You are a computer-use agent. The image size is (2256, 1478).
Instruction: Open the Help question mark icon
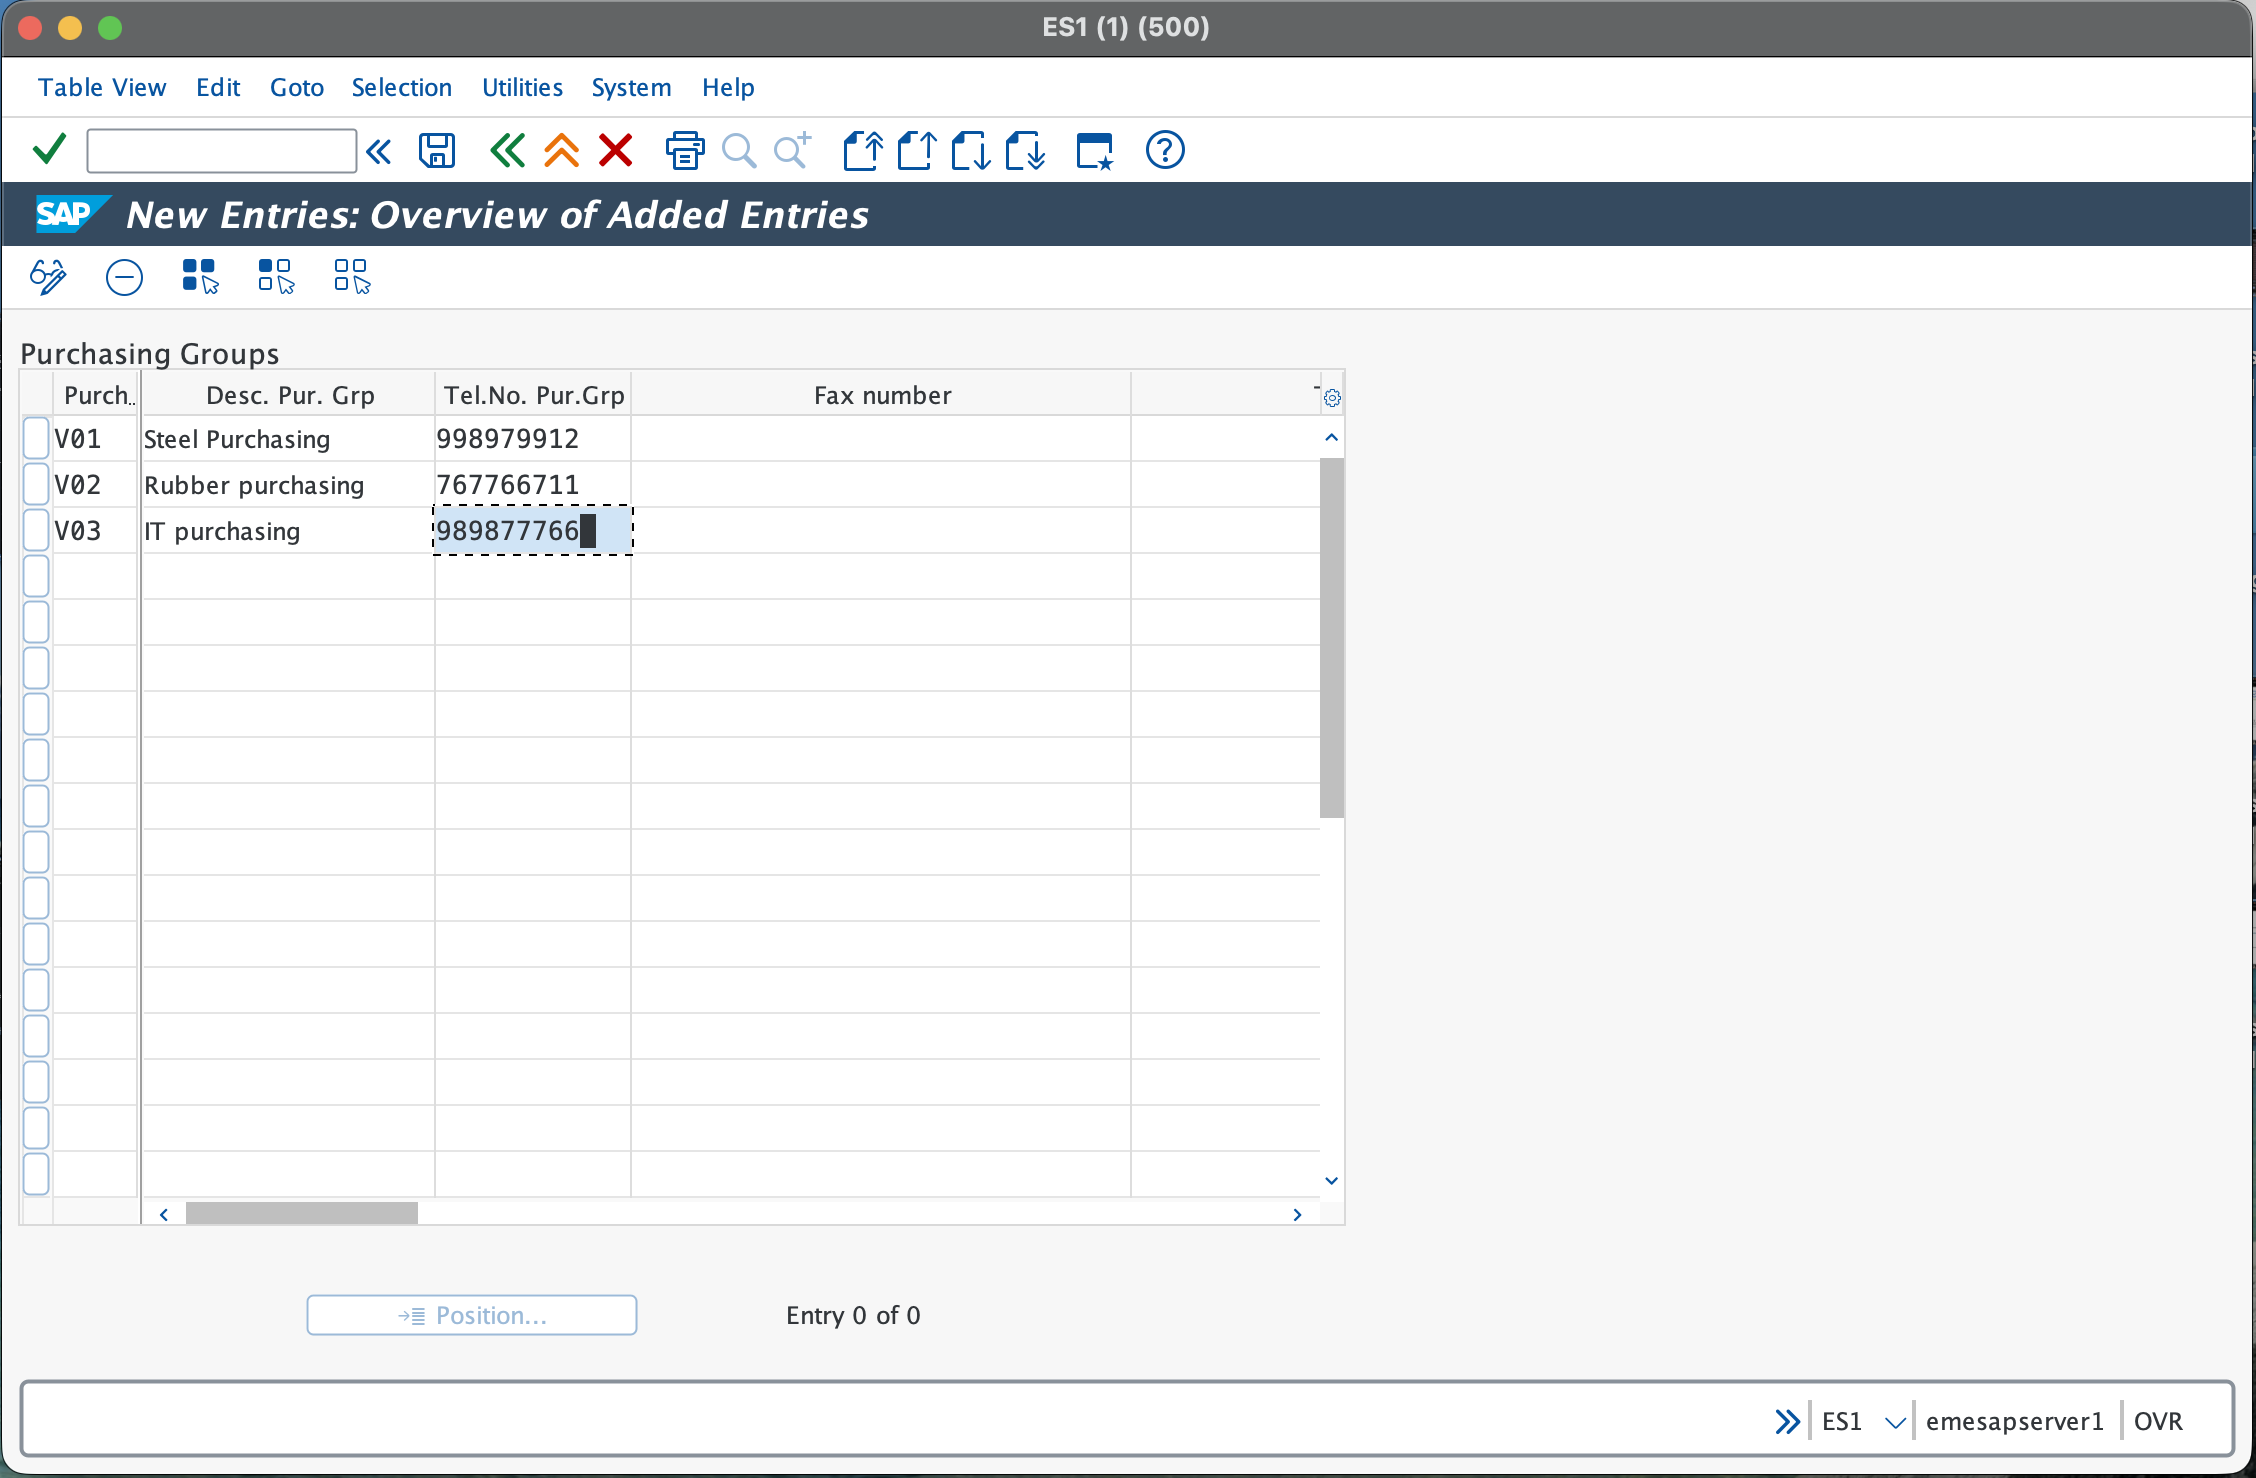(x=1165, y=151)
